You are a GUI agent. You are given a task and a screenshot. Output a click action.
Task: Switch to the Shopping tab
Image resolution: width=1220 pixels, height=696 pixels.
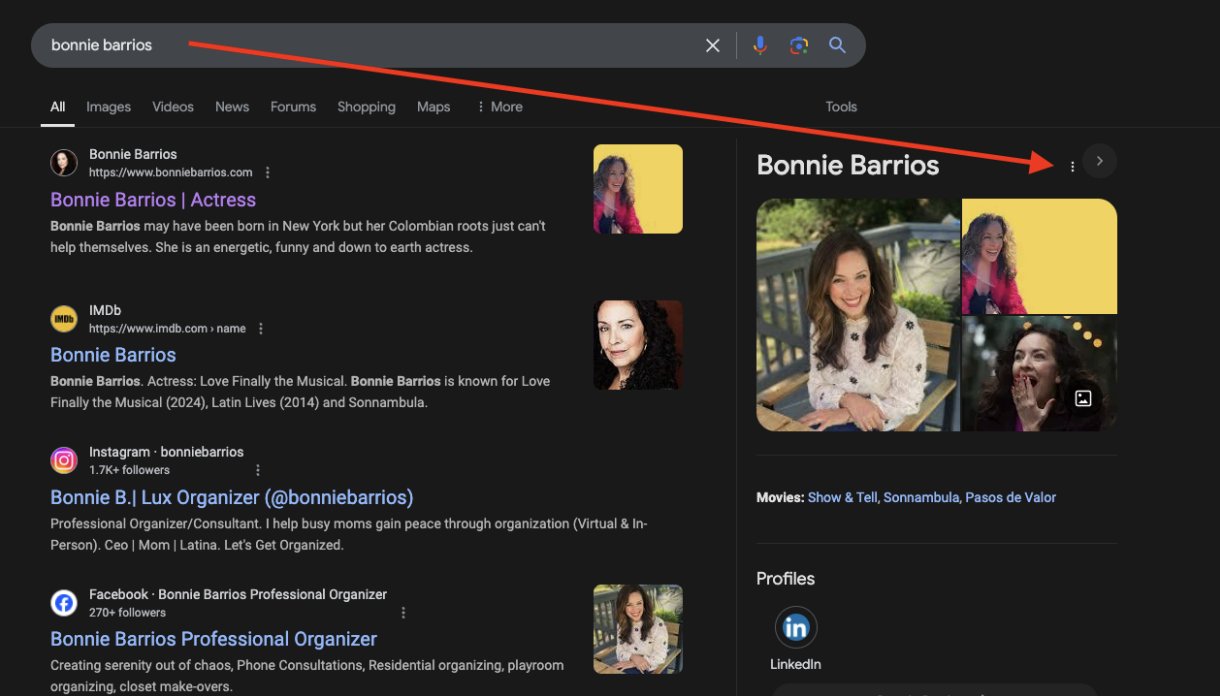pyautogui.click(x=366, y=107)
